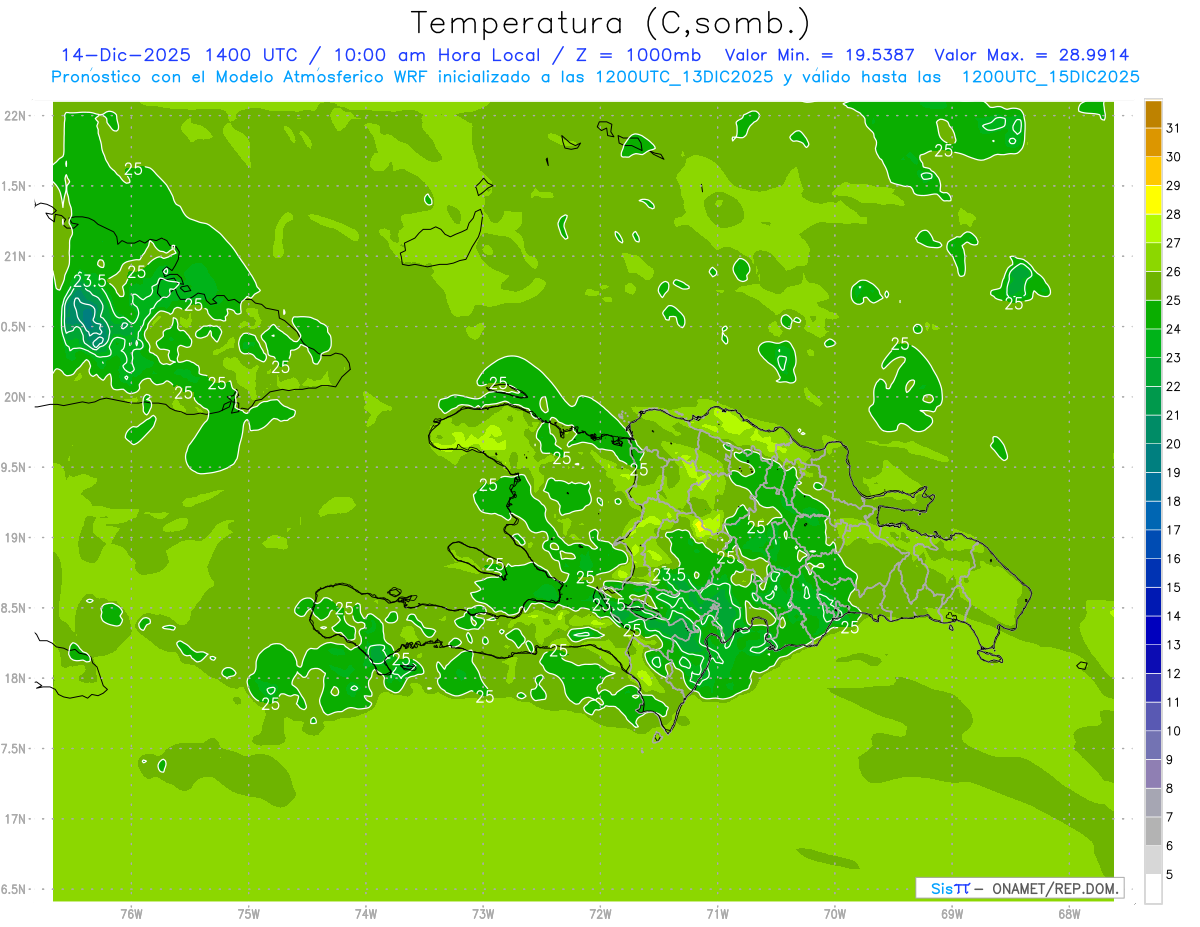Screen dimensions: 1200x927
Task: Click the 73W longitude axis label
Action: click(483, 914)
